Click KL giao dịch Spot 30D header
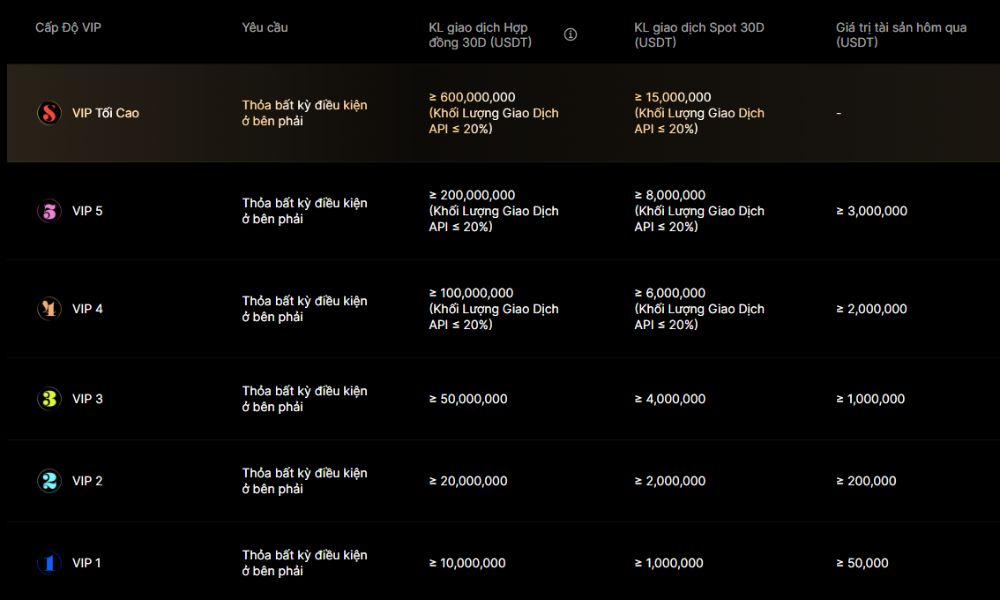The width and height of the screenshot is (1000, 600). pyautogui.click(x=698, y=35)
